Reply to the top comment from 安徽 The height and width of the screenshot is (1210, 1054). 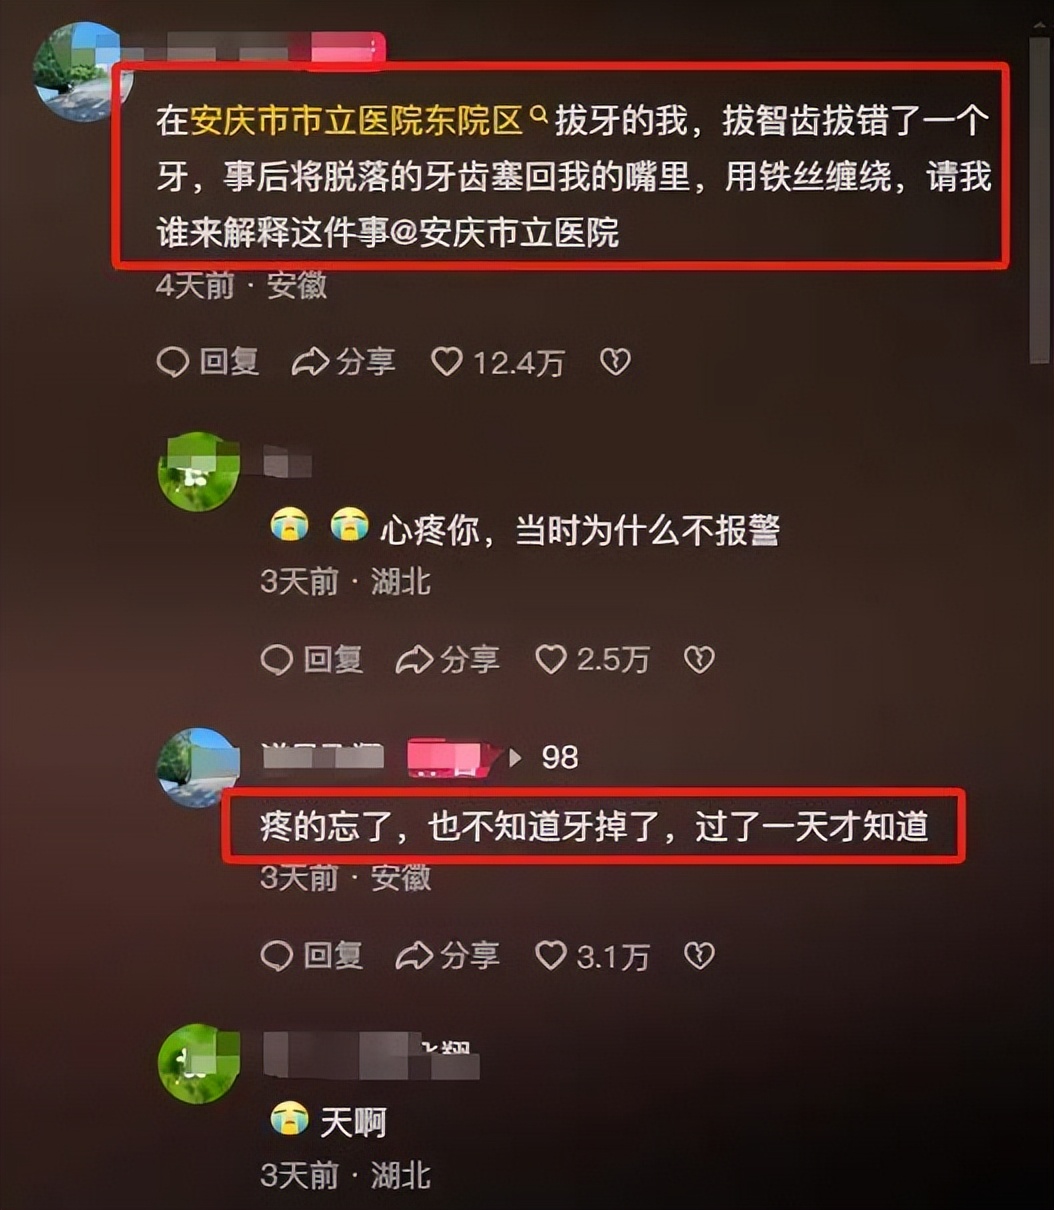click(x=208, y=362)
